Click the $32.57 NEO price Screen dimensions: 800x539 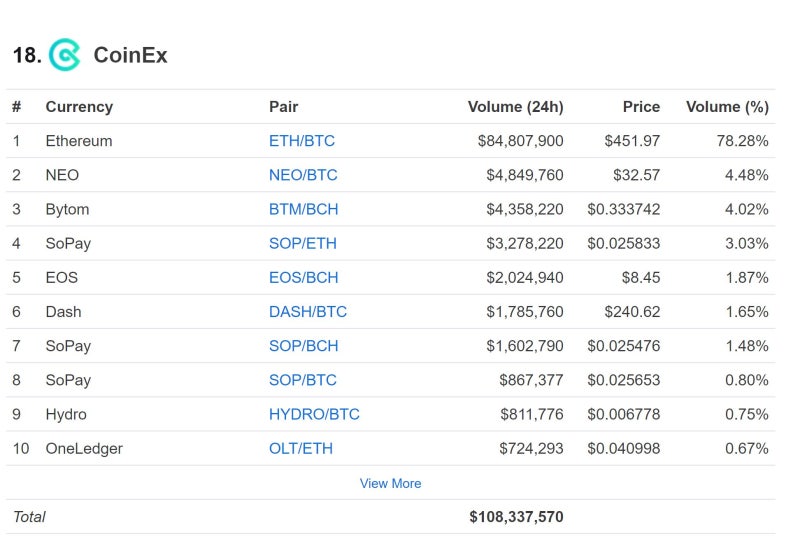tap(636, 175)
